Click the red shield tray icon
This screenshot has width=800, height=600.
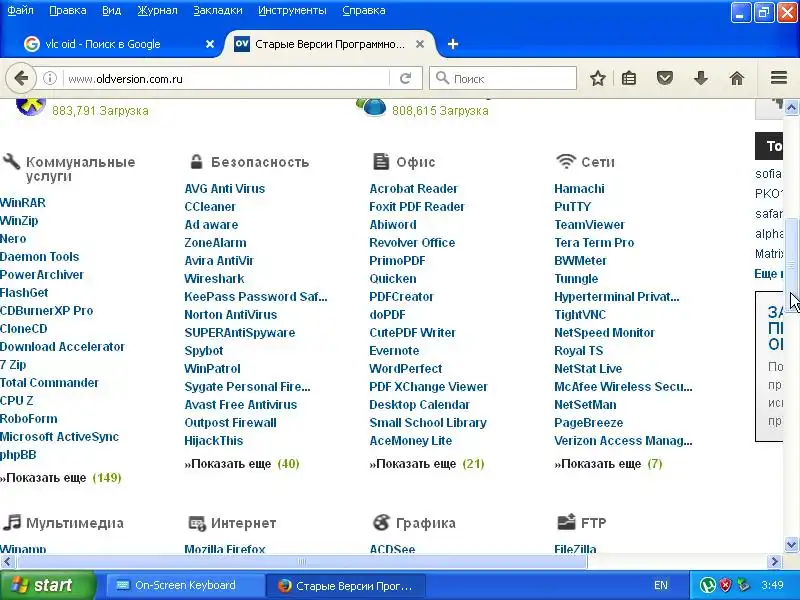click(x=725, y=585)
